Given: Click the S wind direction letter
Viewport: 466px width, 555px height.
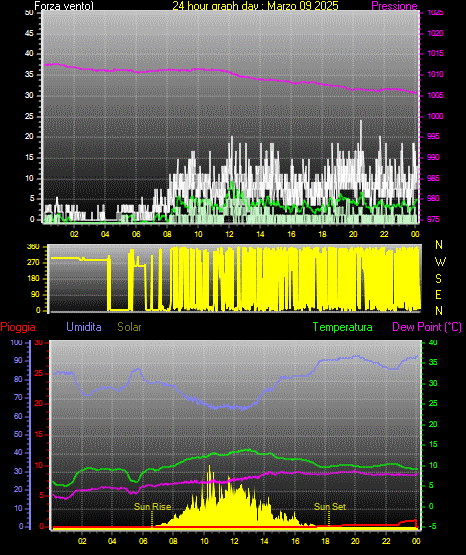Looking at the screenshot, I should [438, 279].
